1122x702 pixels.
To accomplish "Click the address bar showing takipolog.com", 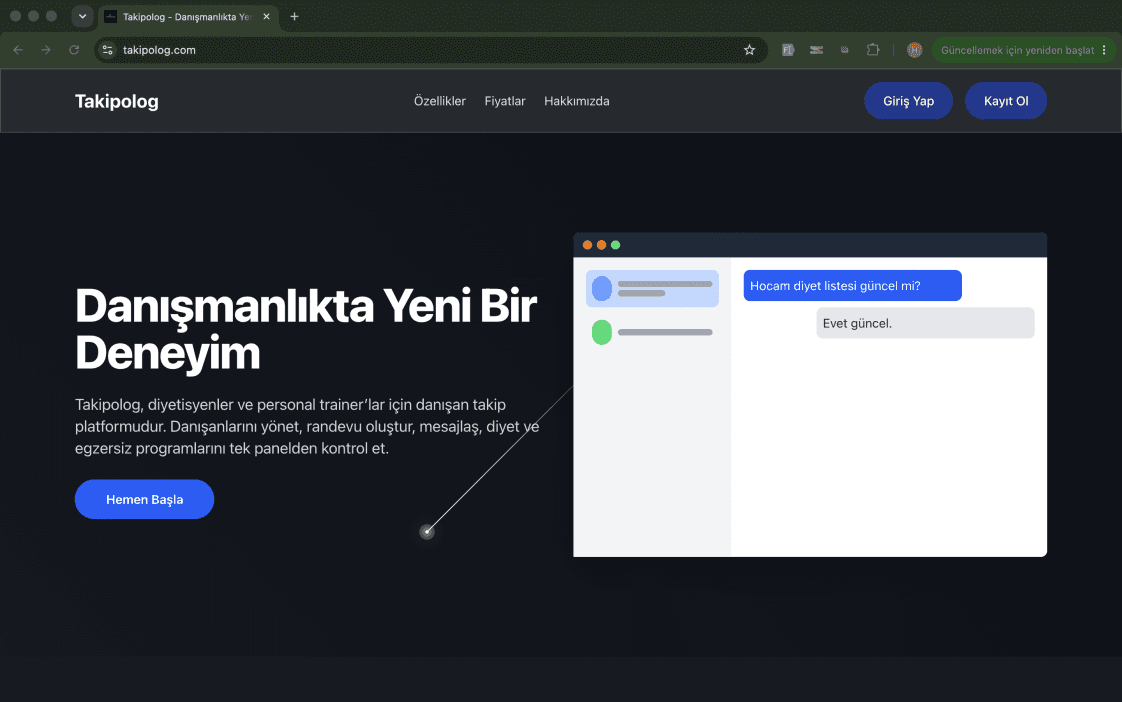I will tap(429, 50).
